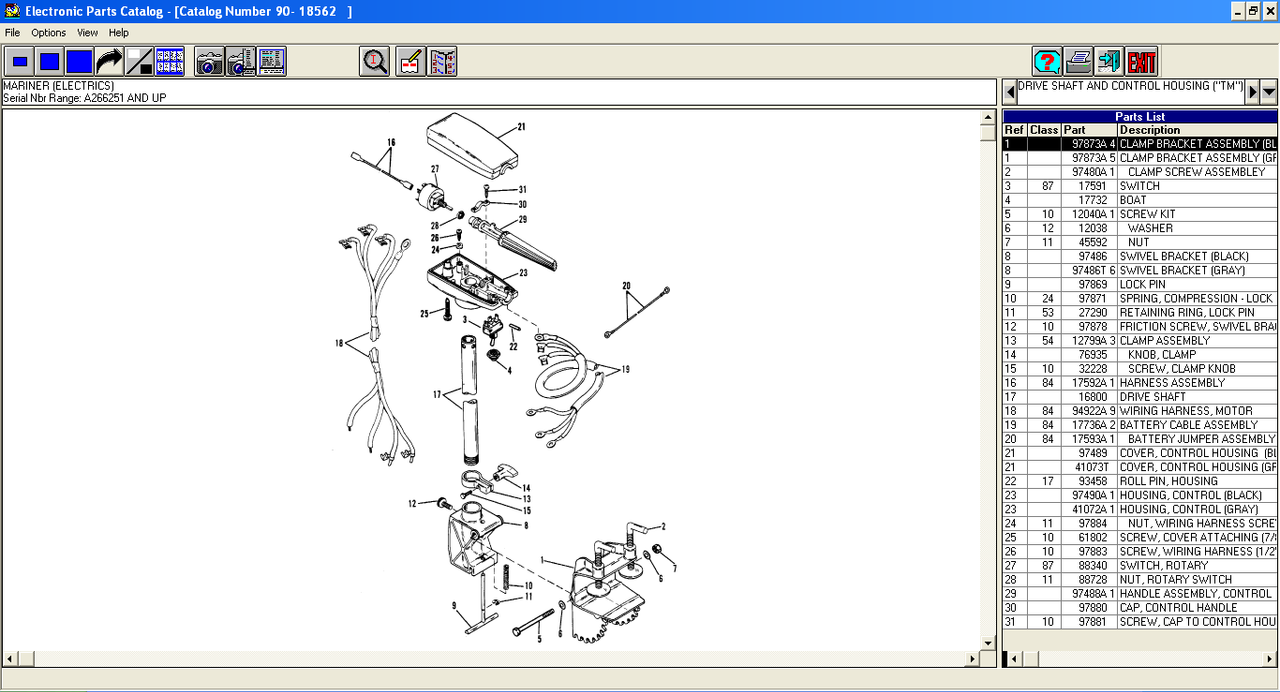
Task: Click parts list horizontal scrollbar right arrow
Action: click(x=1270, y=659)
